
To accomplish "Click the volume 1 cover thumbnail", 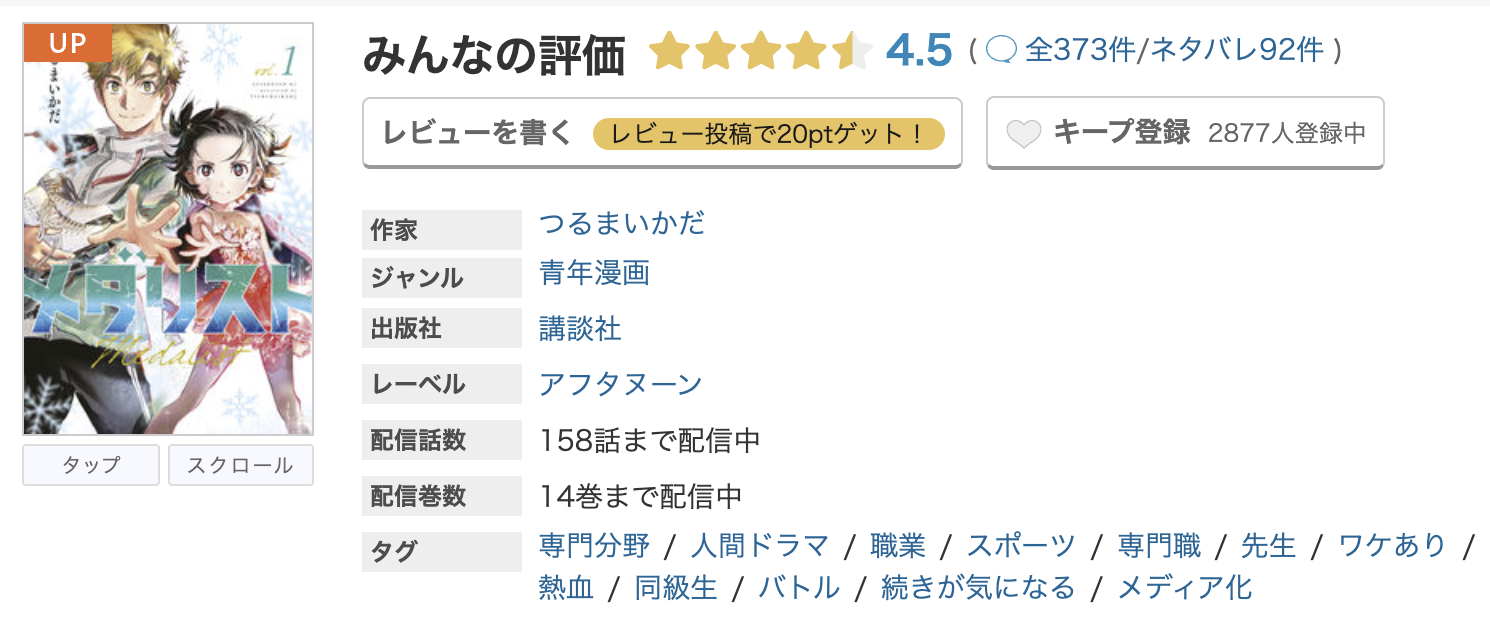I will 167,230.
